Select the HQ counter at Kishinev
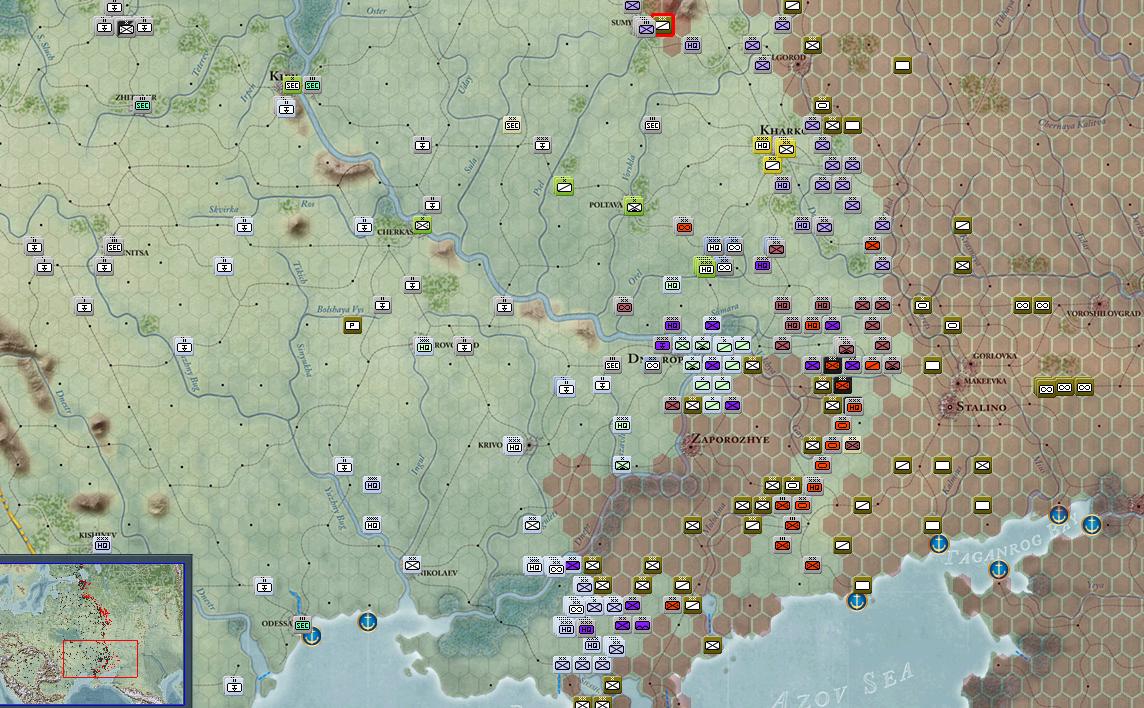 pyautogui.click(x=103, y=545)
